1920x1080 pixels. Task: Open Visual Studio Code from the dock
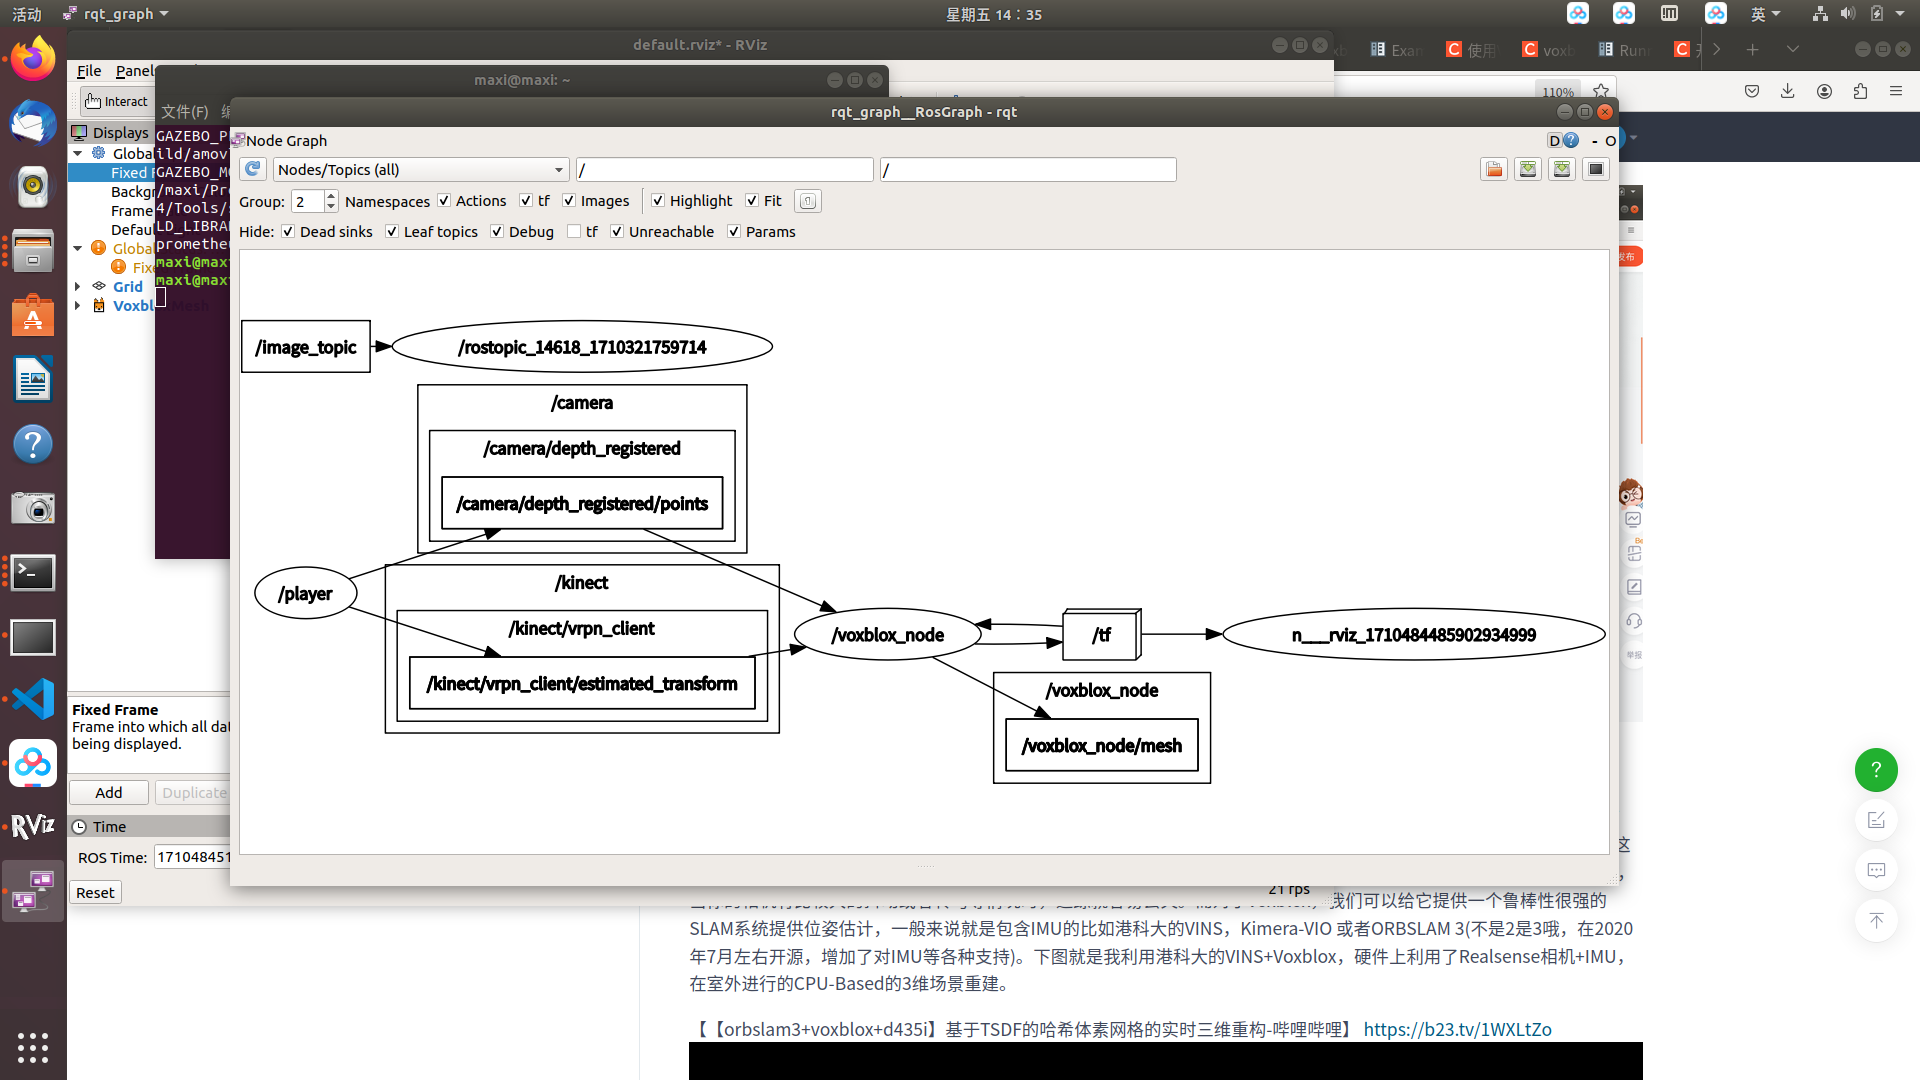(x=33, y=699)
